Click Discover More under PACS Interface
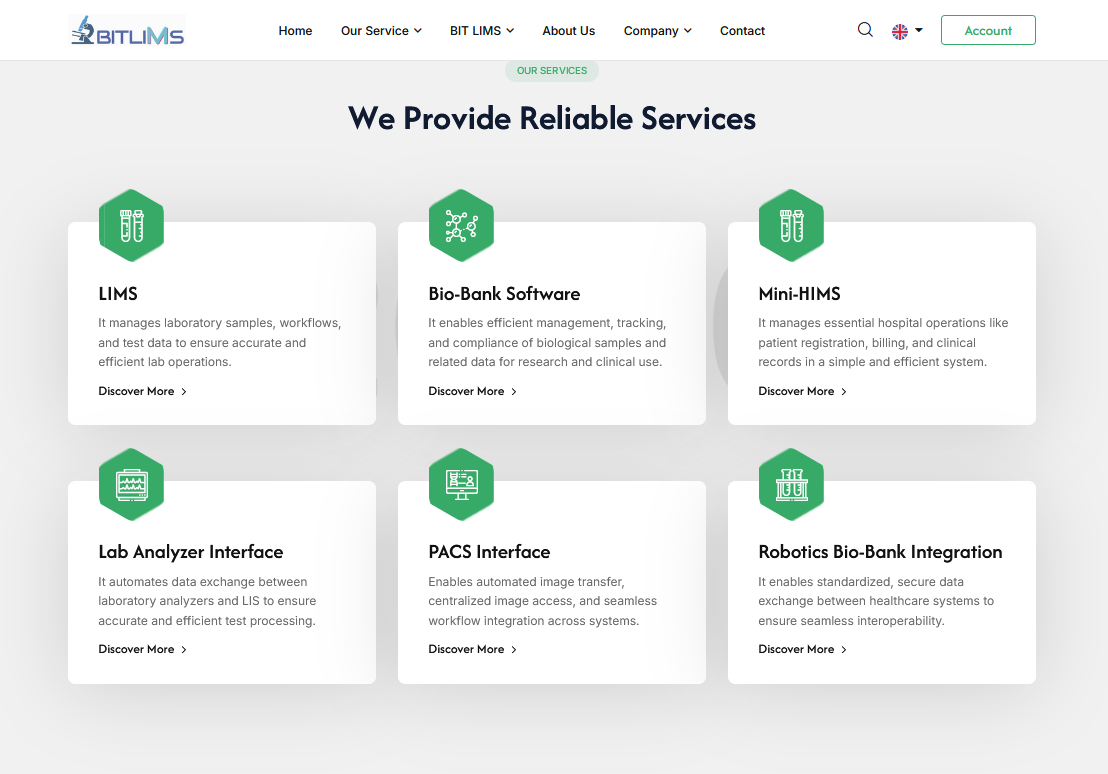This screenshot has width=1108, height=774. (x=472, y=649)
